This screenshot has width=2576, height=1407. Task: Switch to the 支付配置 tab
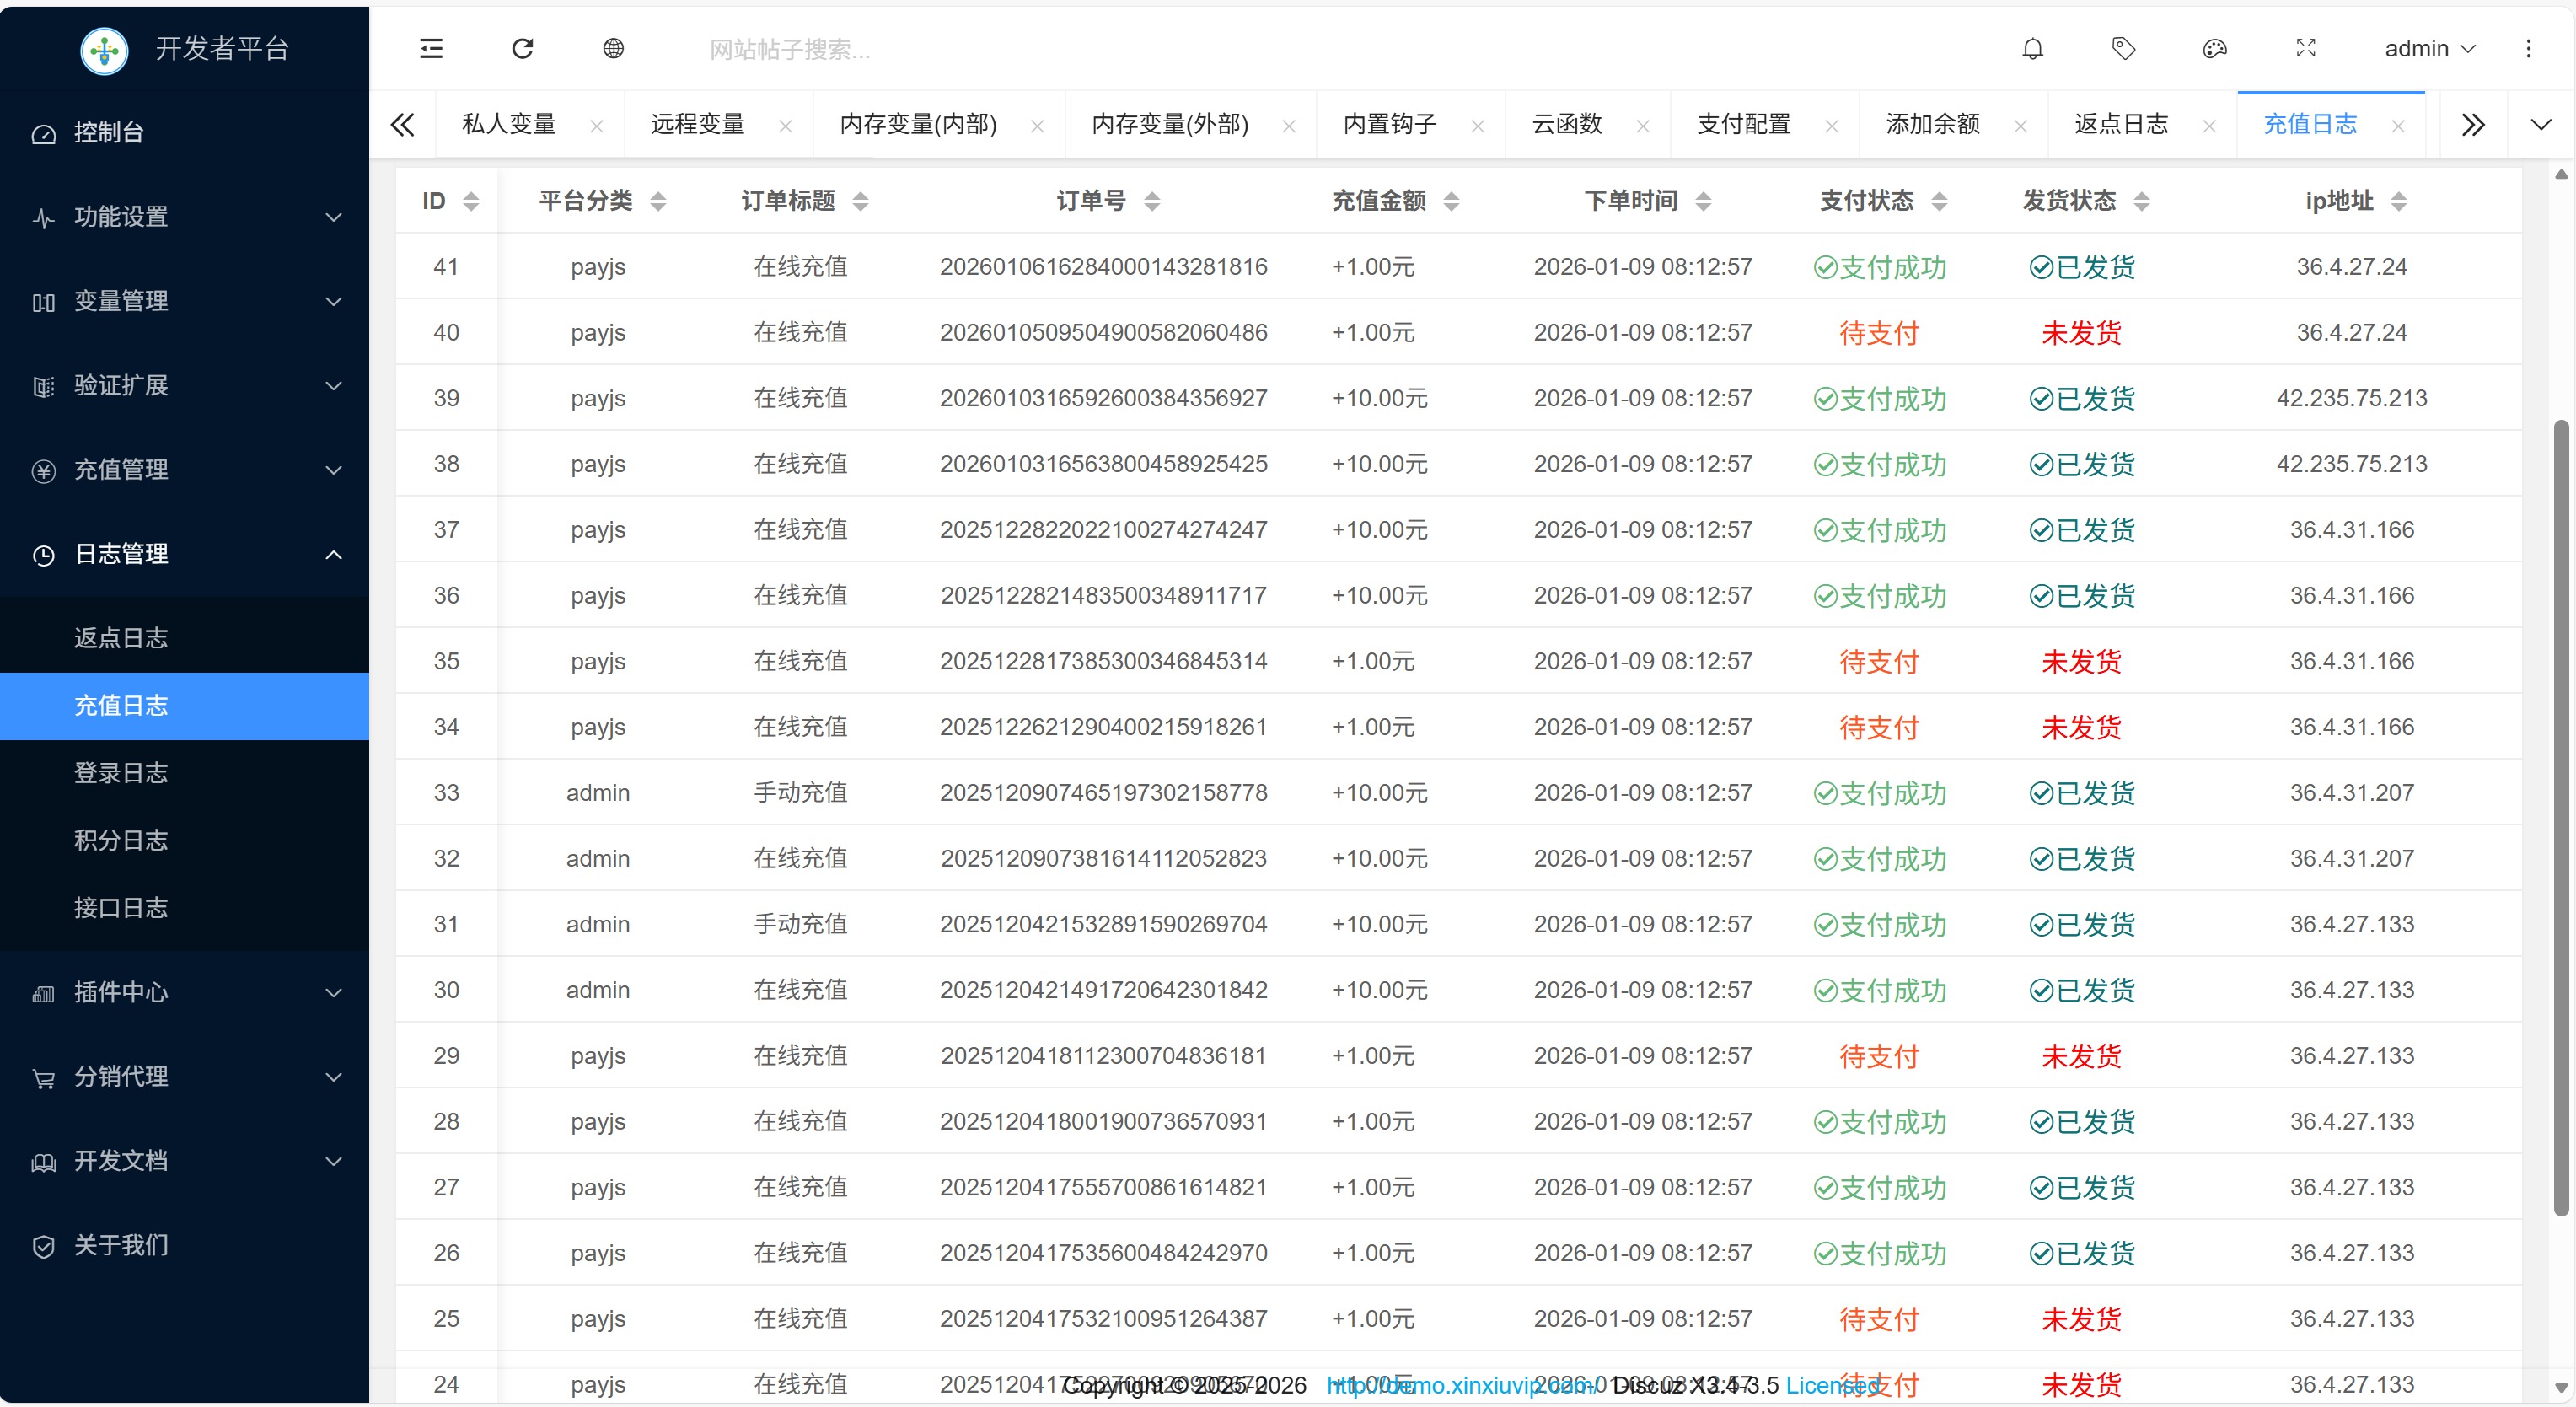tap(1743, 124)
